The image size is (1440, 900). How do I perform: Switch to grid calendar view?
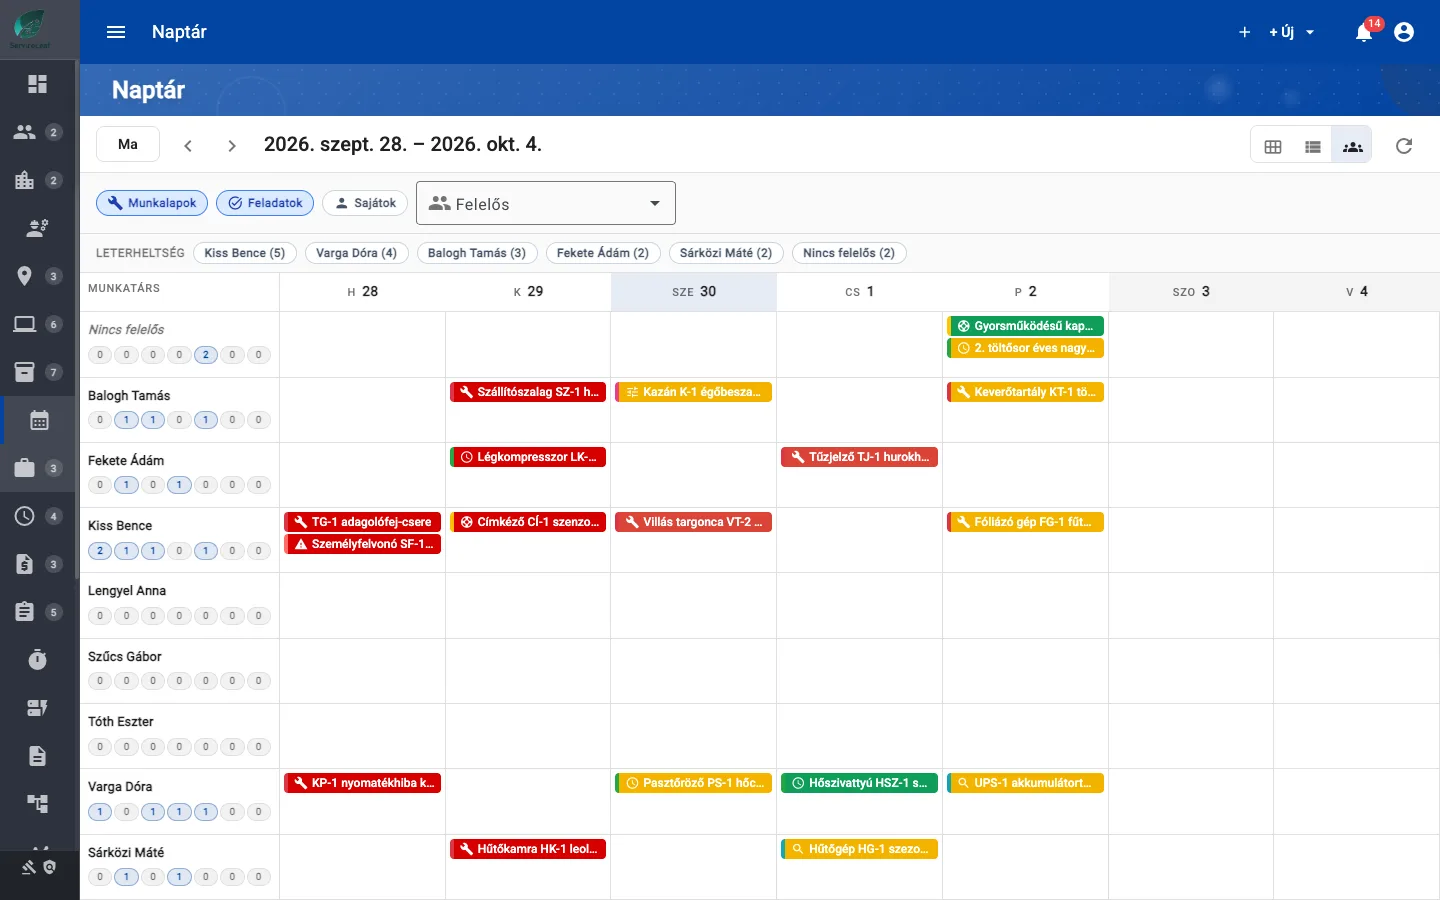coord(1273,146)
